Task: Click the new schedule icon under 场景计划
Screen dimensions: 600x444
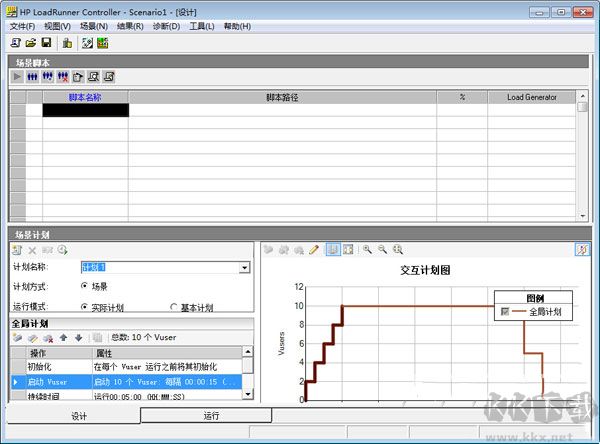Action: point(17,250)
